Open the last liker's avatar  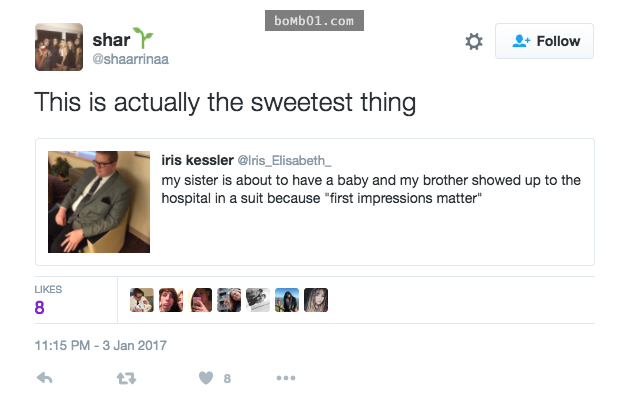316,300
